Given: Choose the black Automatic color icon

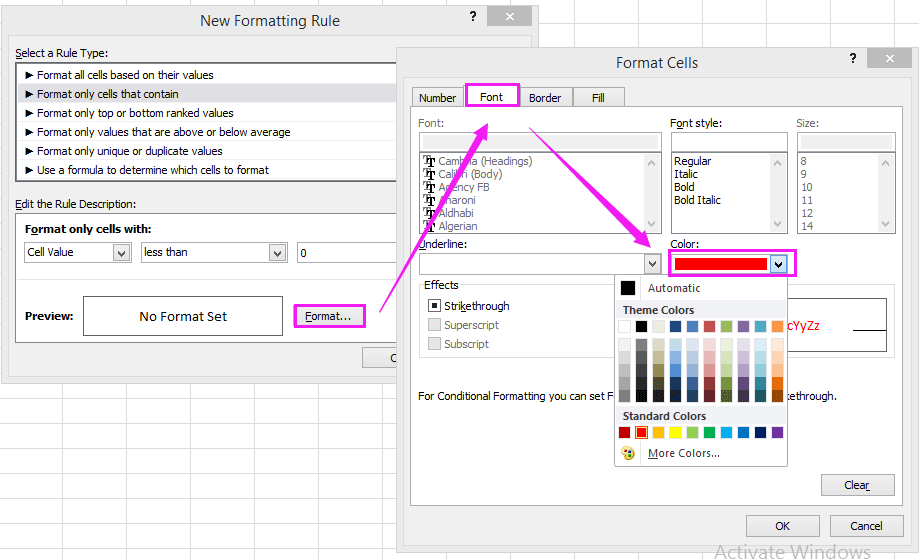Looking at the screenshot, I should (628, 288).
